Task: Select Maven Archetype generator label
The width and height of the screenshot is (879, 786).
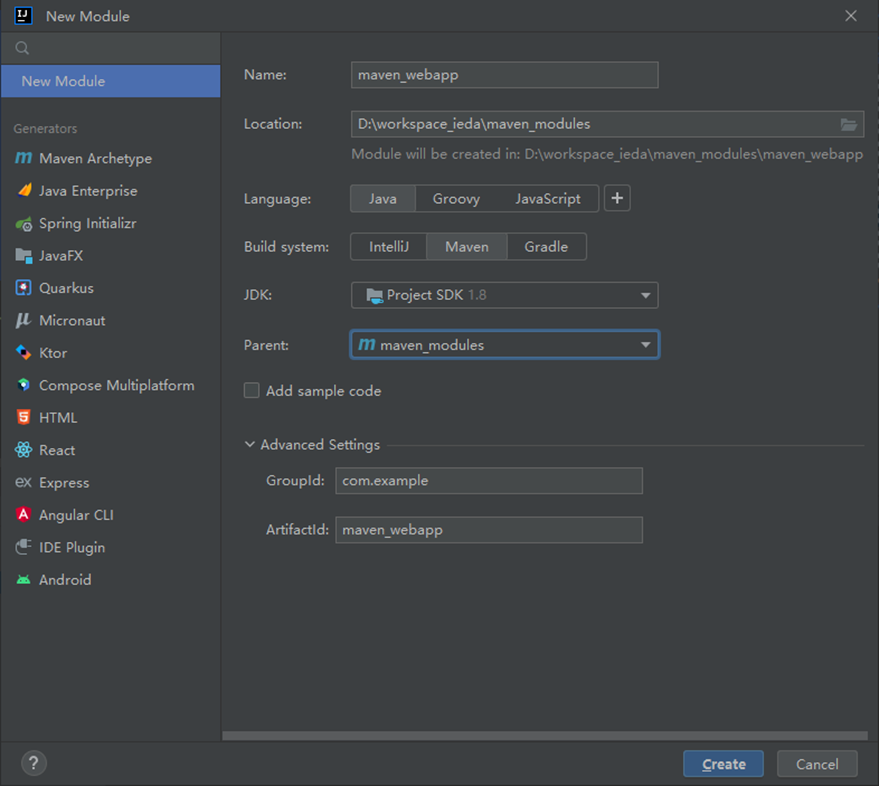Action: coord(95,159)
